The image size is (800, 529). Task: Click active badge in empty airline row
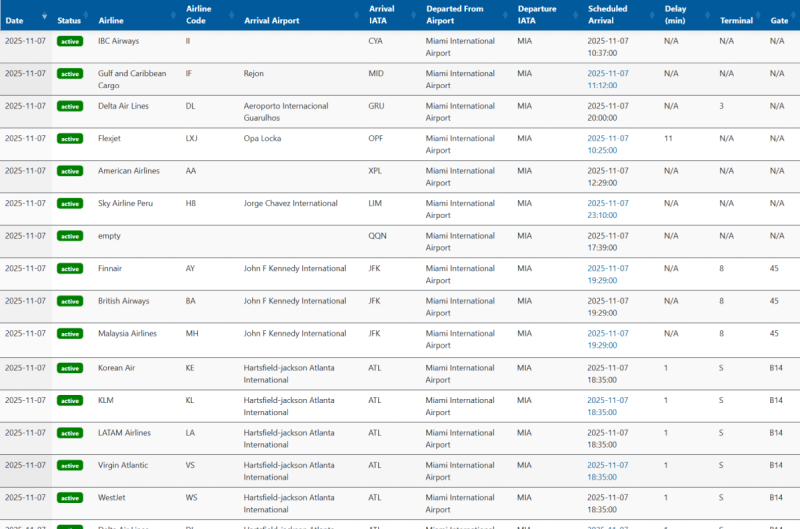point(70,236)
